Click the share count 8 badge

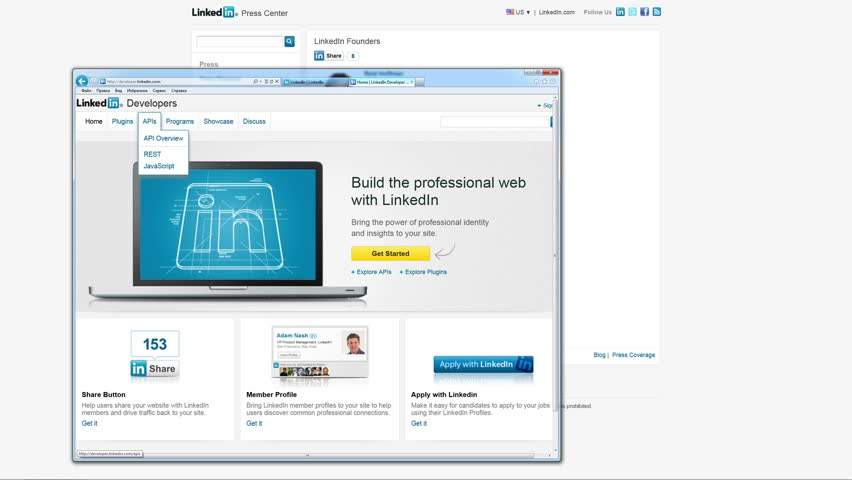(353, 55)
